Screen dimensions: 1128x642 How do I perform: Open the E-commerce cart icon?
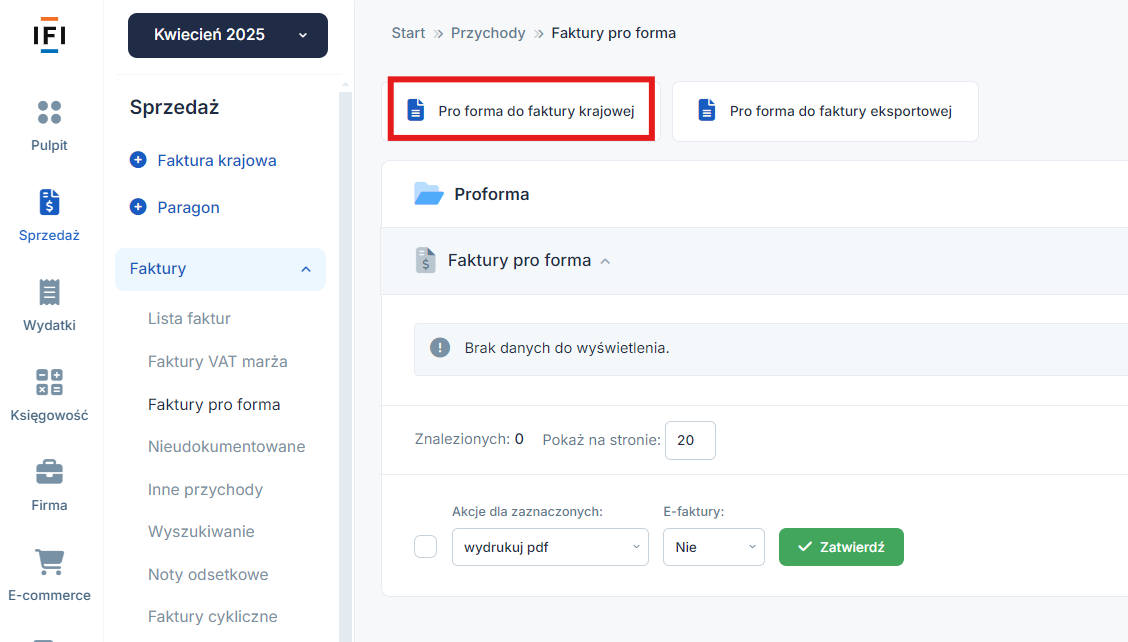tap(49, 562)
